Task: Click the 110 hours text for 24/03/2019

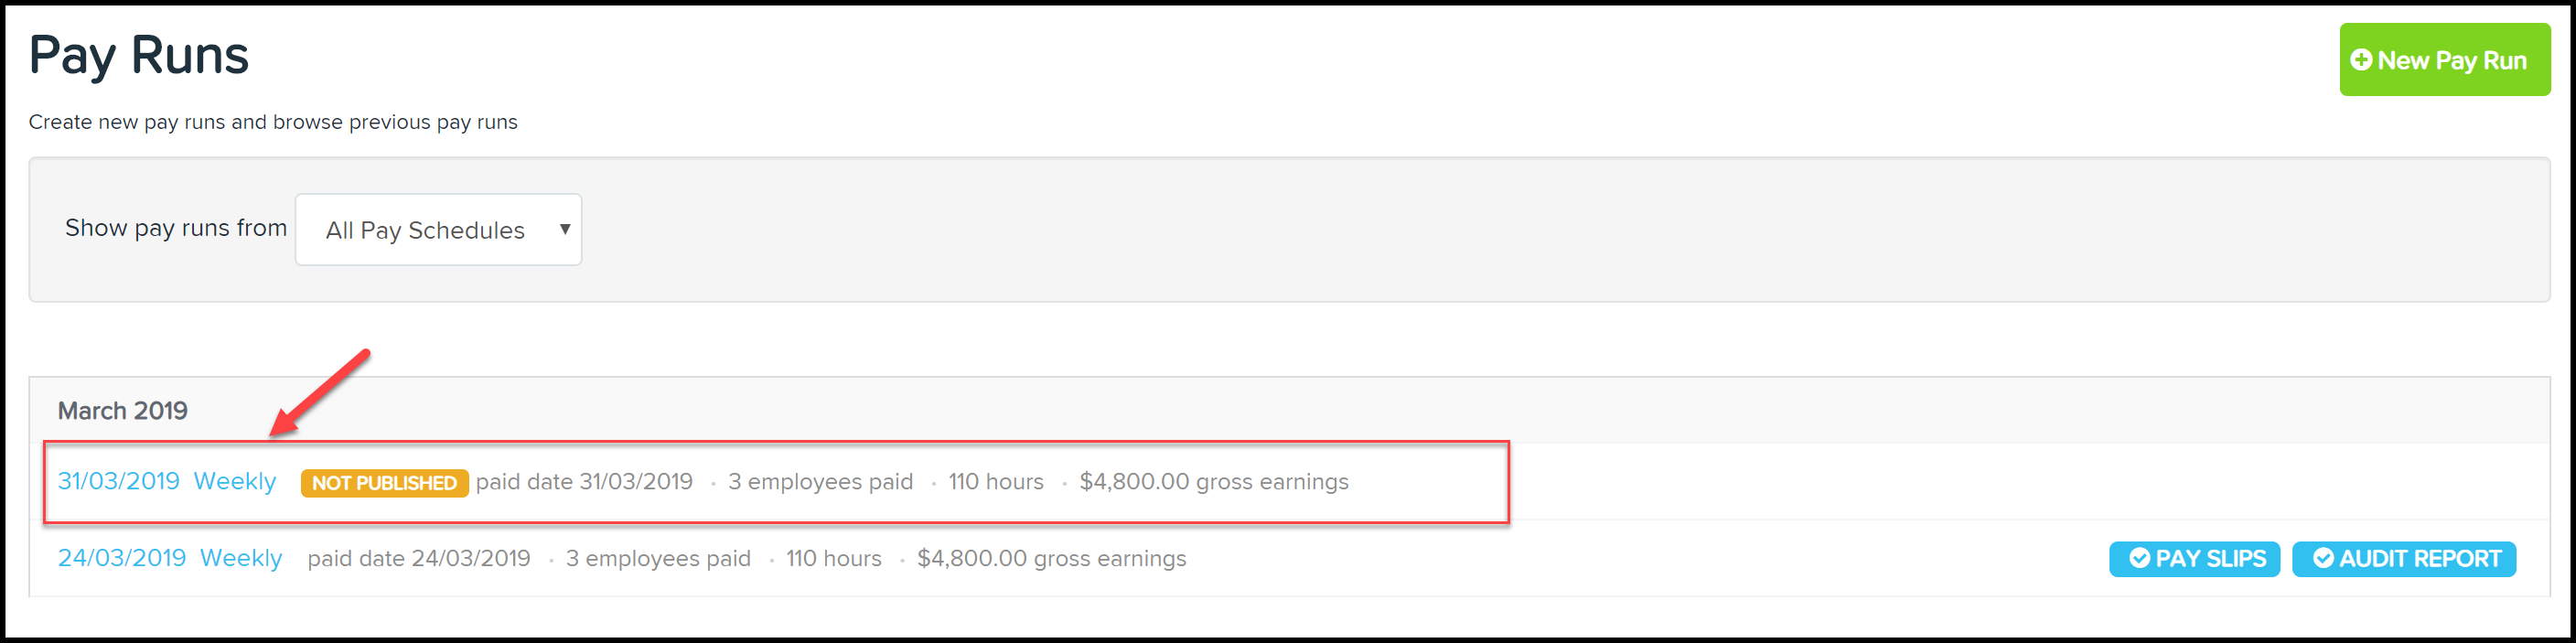Action: point(834,559)
